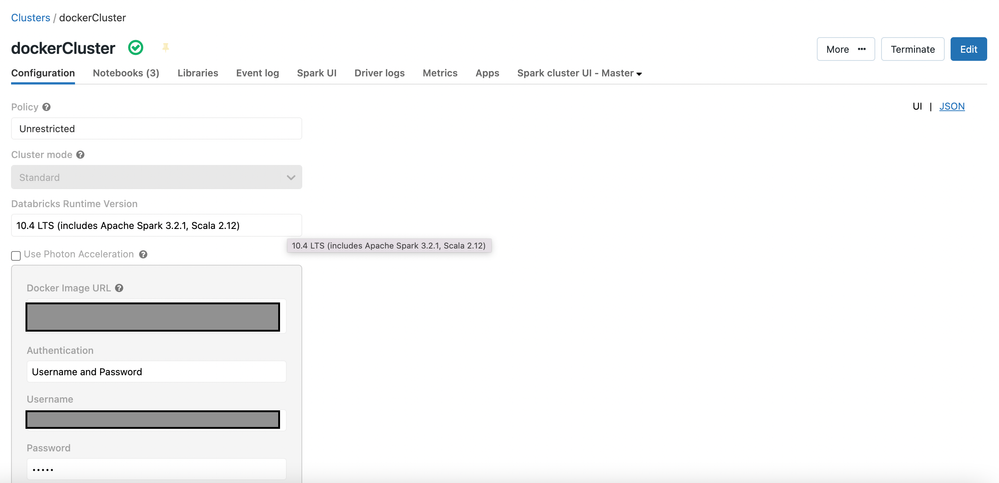The width and height of the screenshot is (999, 483).
Task: Click the Terminate button
Action: click(x=912, y=49)
